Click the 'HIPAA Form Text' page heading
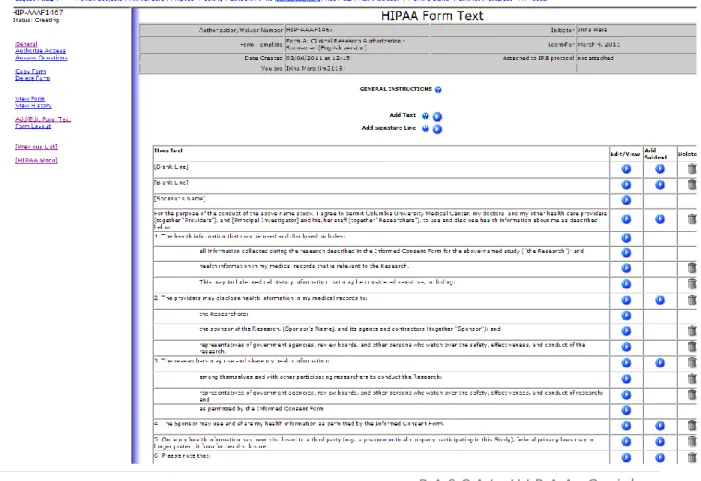The width and height of the screenshot is (701, 481). click(x=432, y=16)
